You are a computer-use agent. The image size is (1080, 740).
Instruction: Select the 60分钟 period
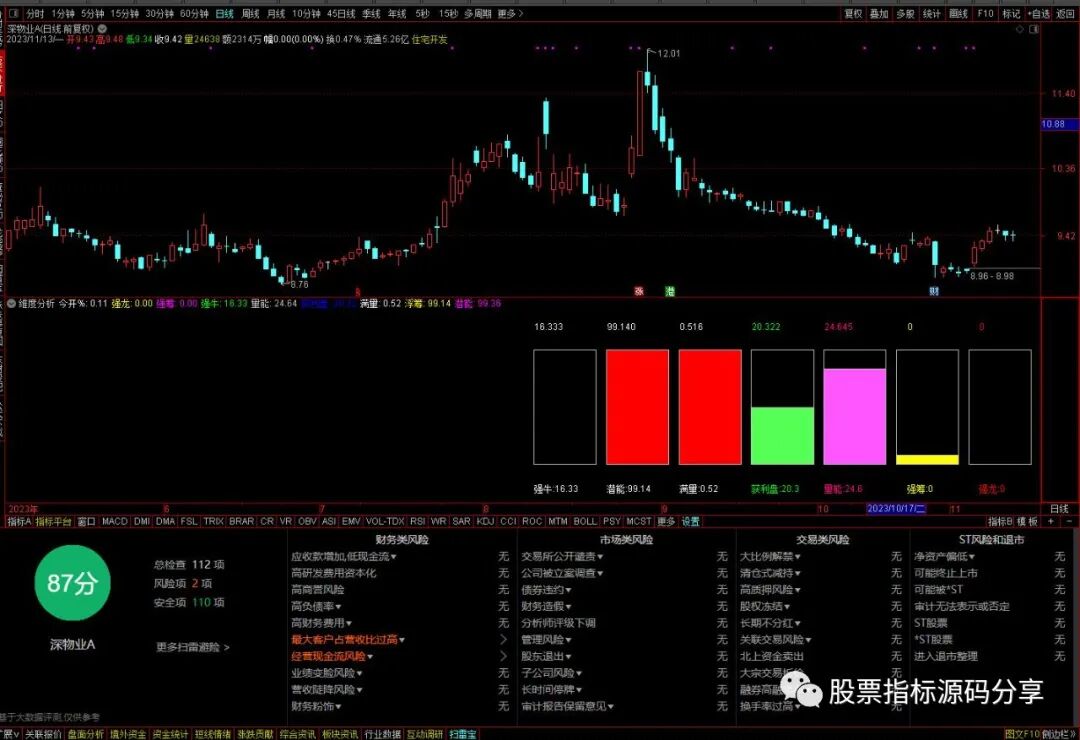(x=194, y=13)
